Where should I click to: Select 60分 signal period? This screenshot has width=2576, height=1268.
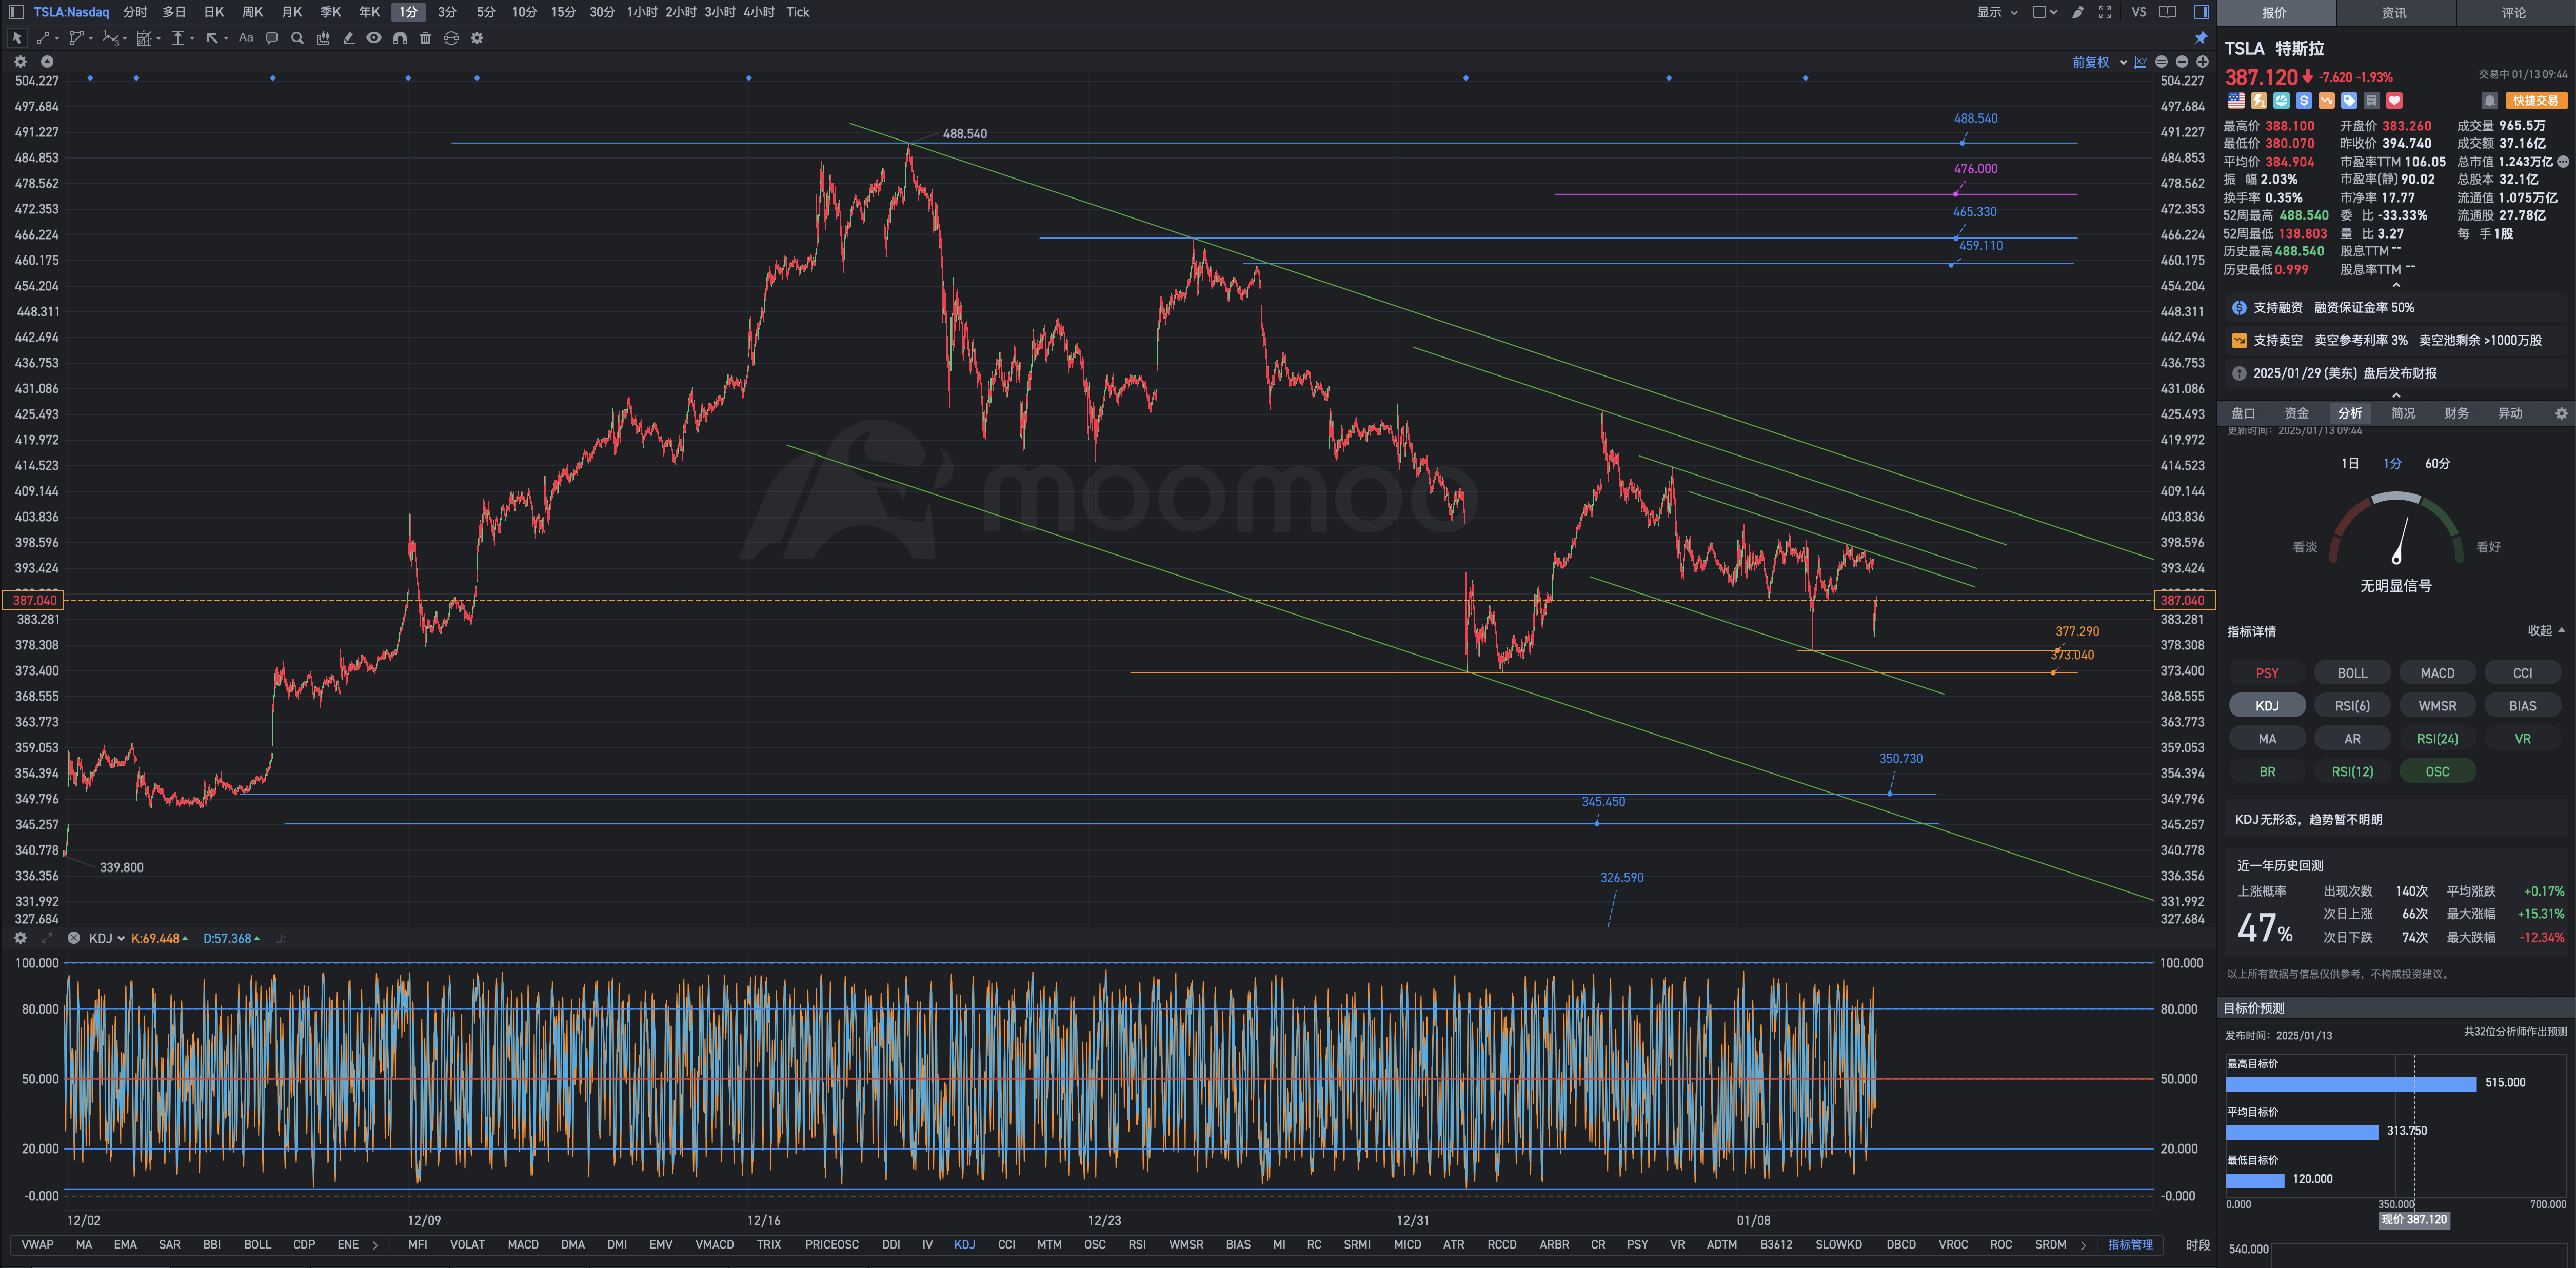click(2437, 463)
